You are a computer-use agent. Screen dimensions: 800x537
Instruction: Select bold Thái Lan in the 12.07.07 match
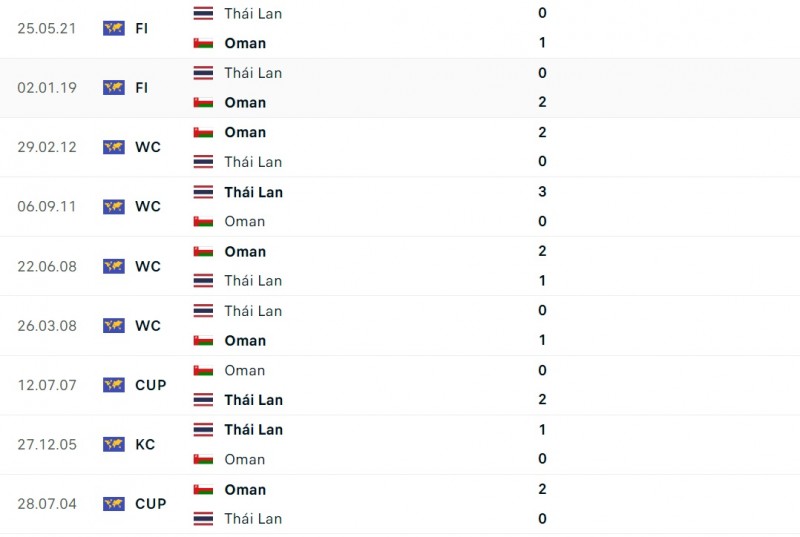[x=253, y=400]
